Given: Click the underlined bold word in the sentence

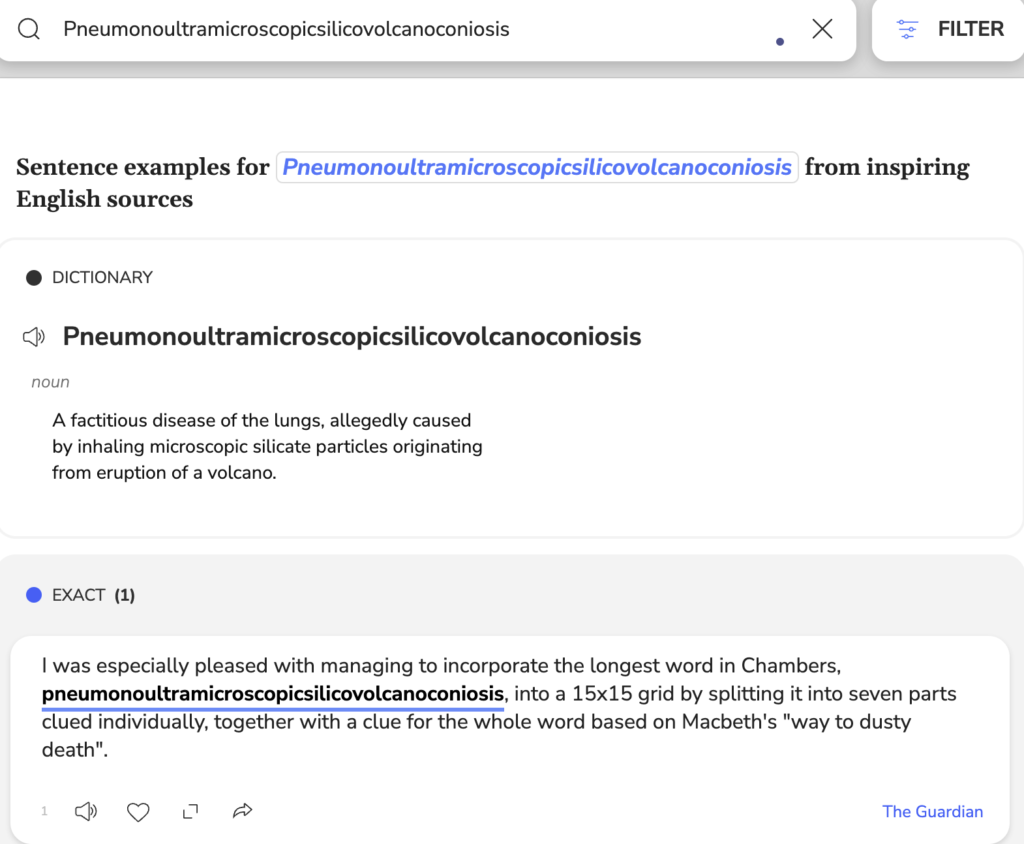Looking at the screenshot, I should pos(273,694).
